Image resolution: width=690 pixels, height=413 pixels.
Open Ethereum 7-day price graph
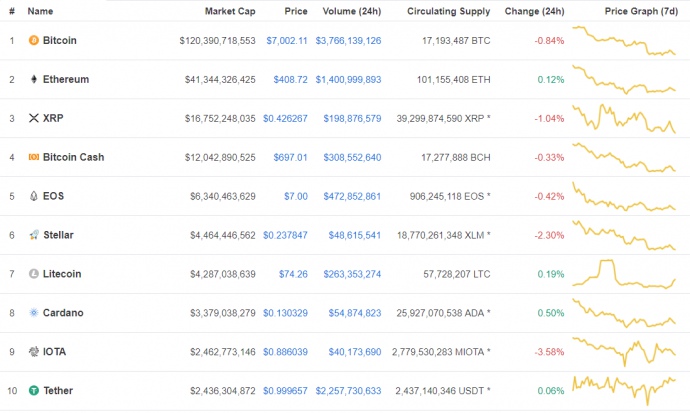coord(624,80)
